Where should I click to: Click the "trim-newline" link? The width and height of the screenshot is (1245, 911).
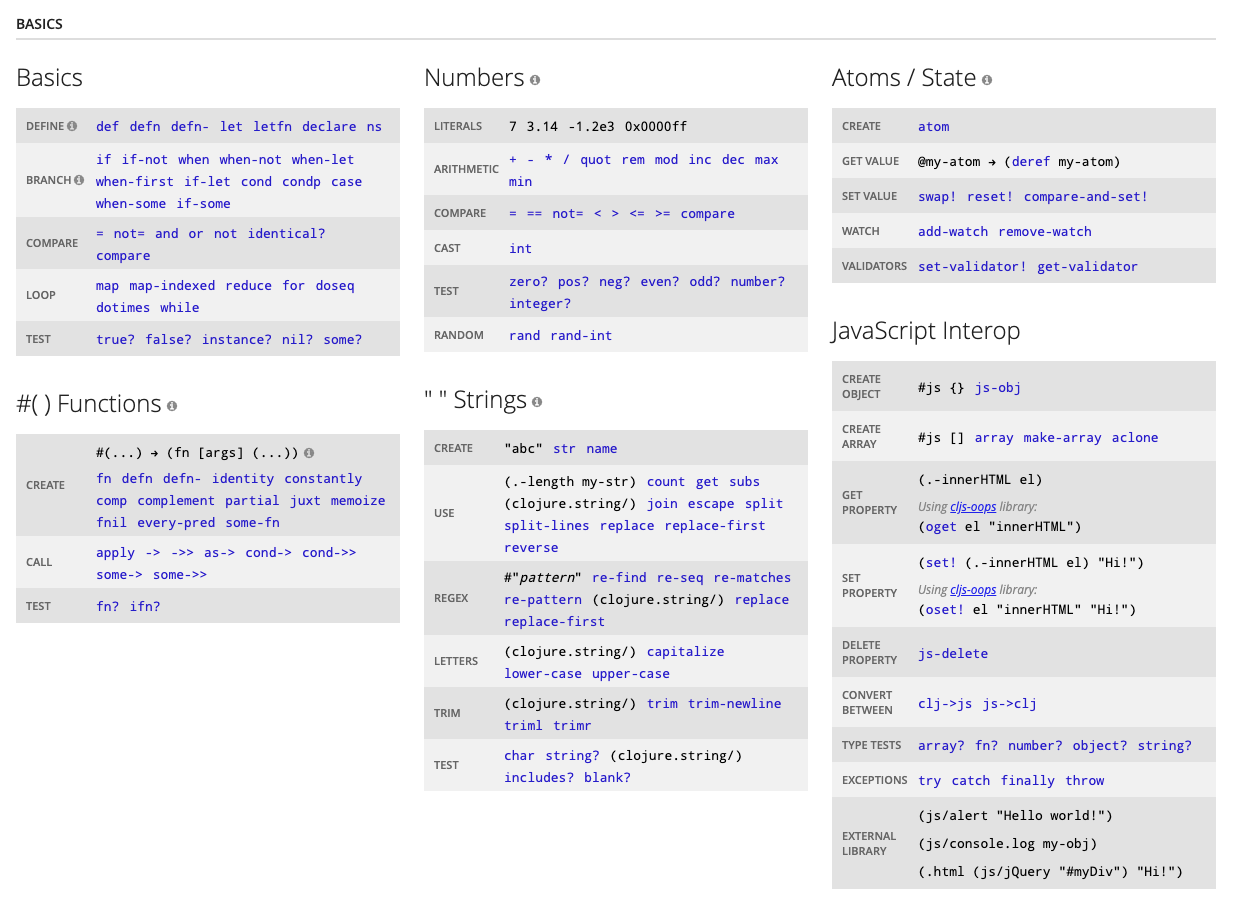coord(734,704)
